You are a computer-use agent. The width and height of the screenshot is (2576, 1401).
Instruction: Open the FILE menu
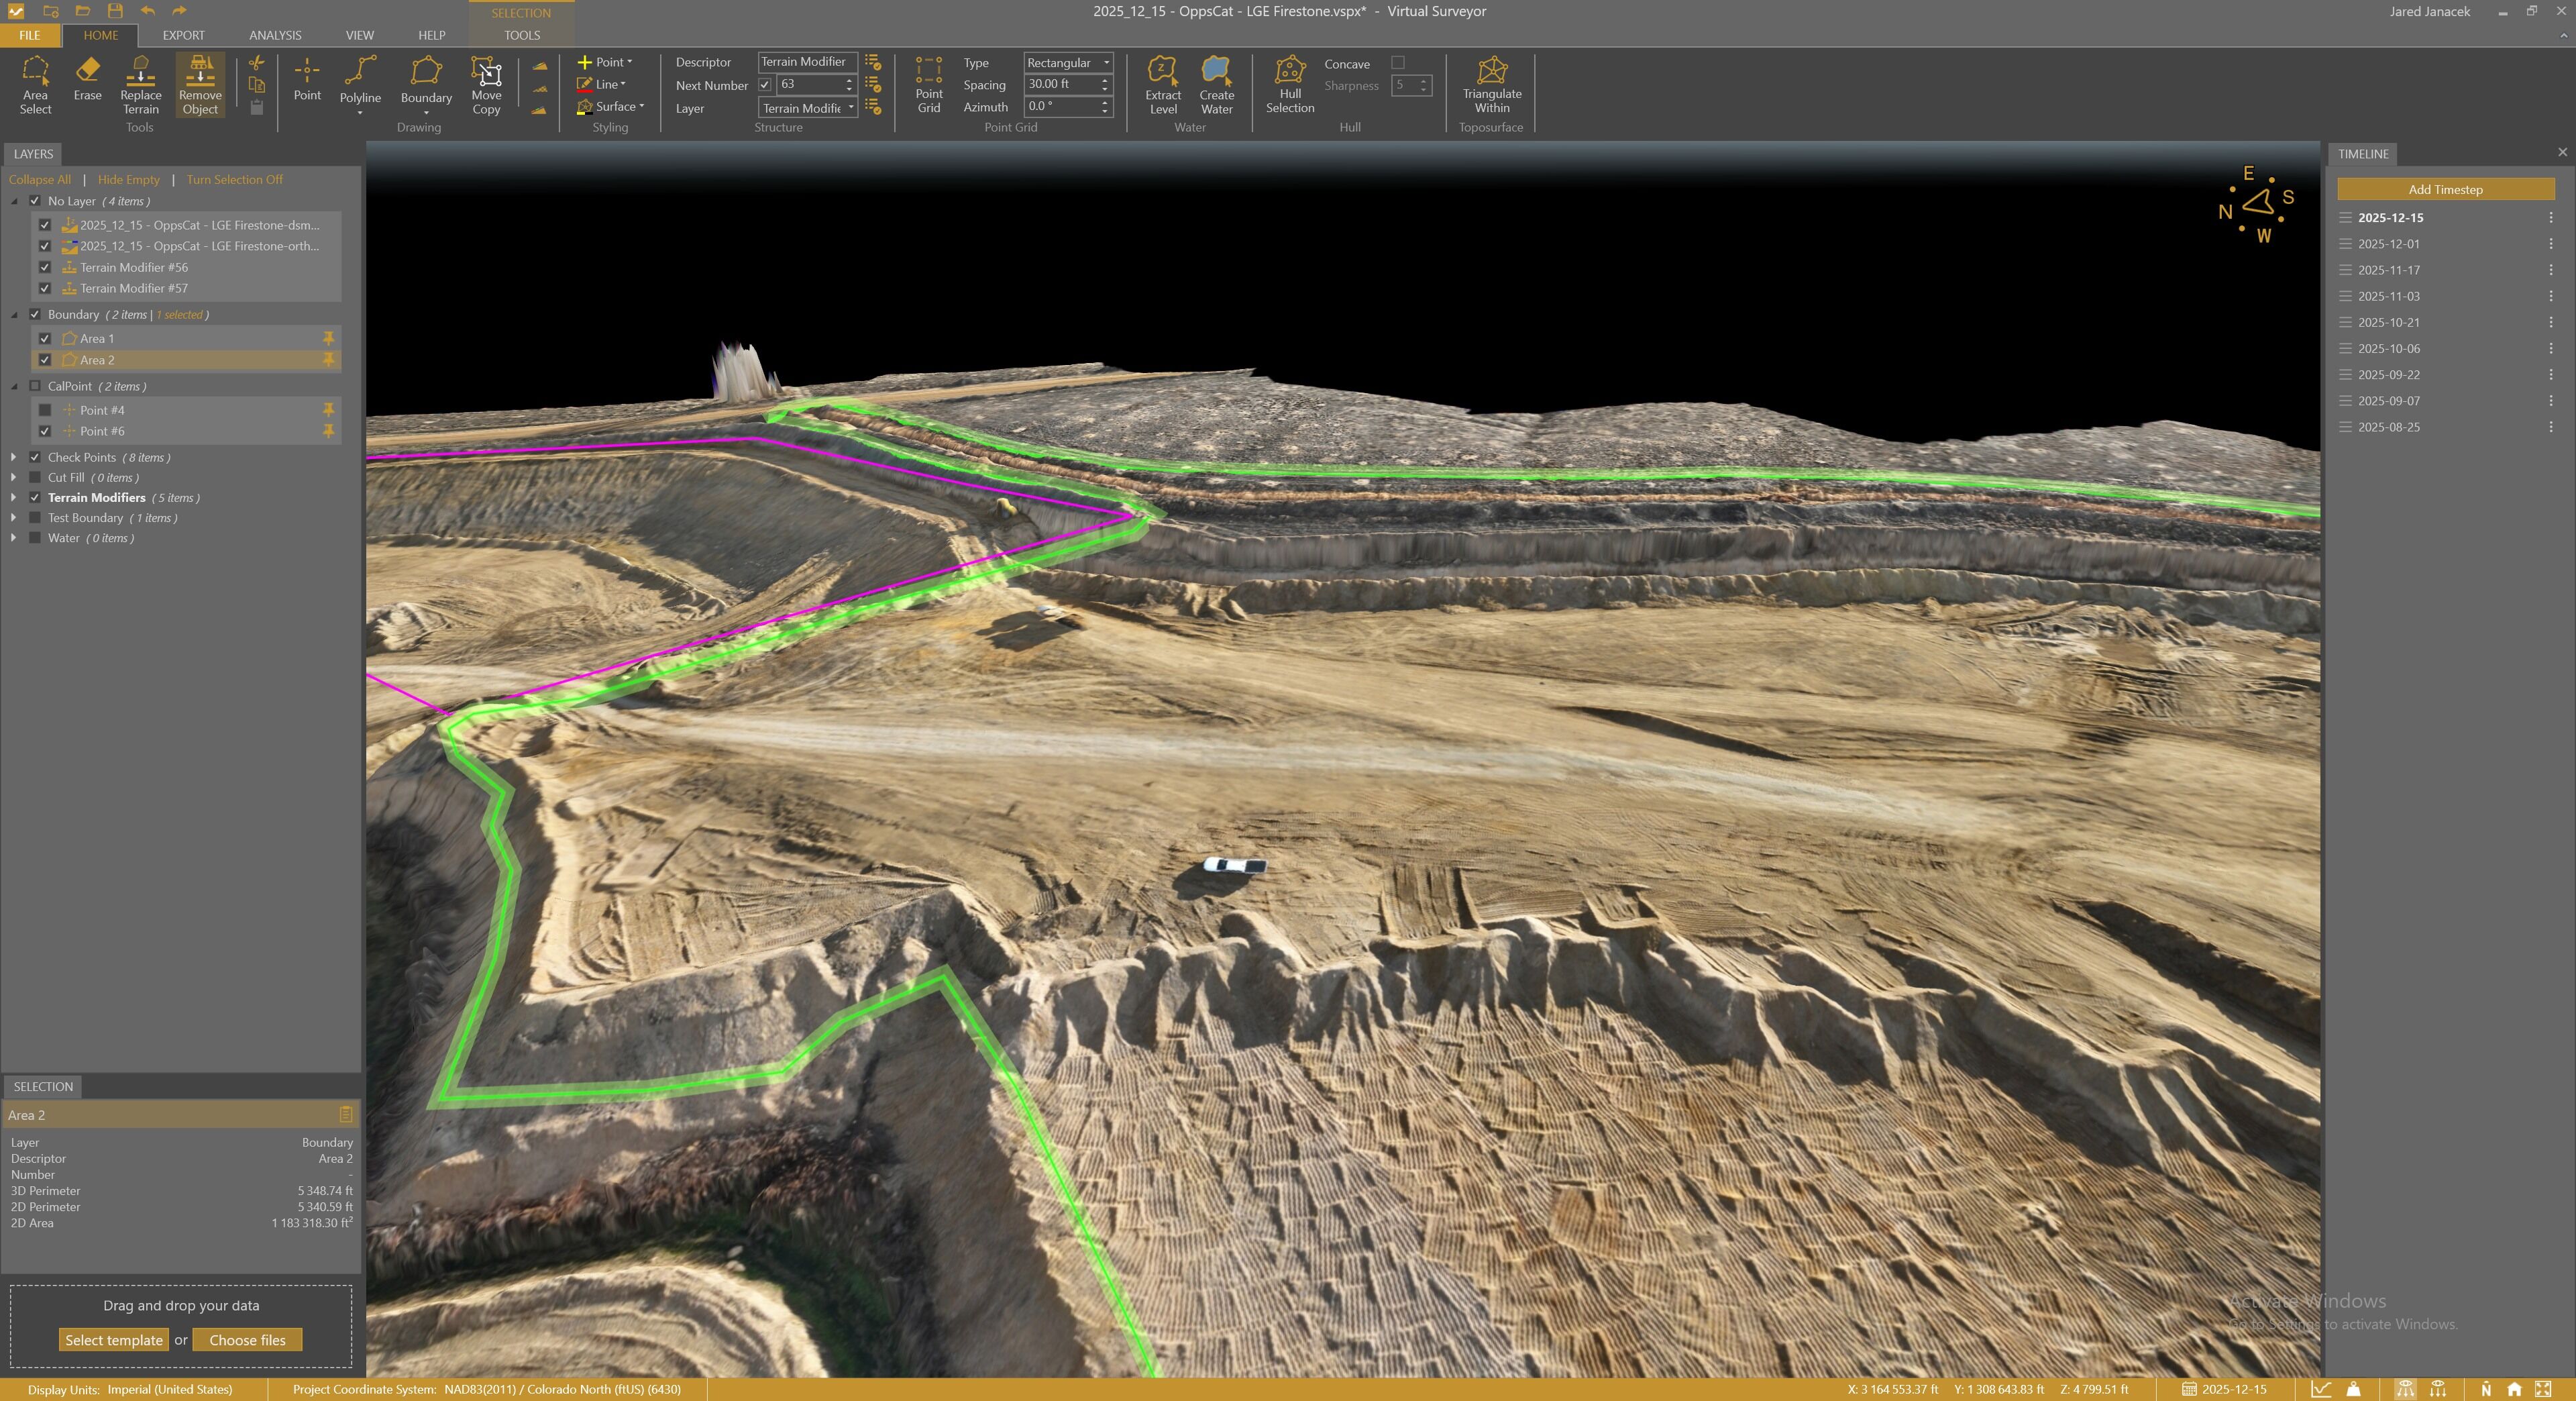pyautogui.click(x=30, y=35)
